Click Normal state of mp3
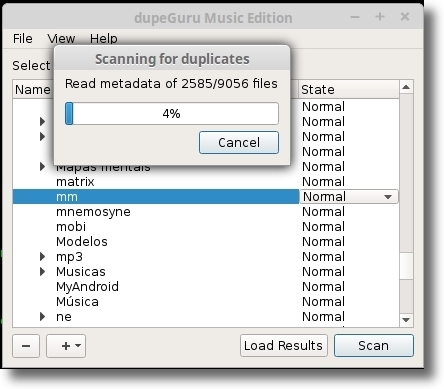This screenshot has width=444, height=389. click(323, 257)
